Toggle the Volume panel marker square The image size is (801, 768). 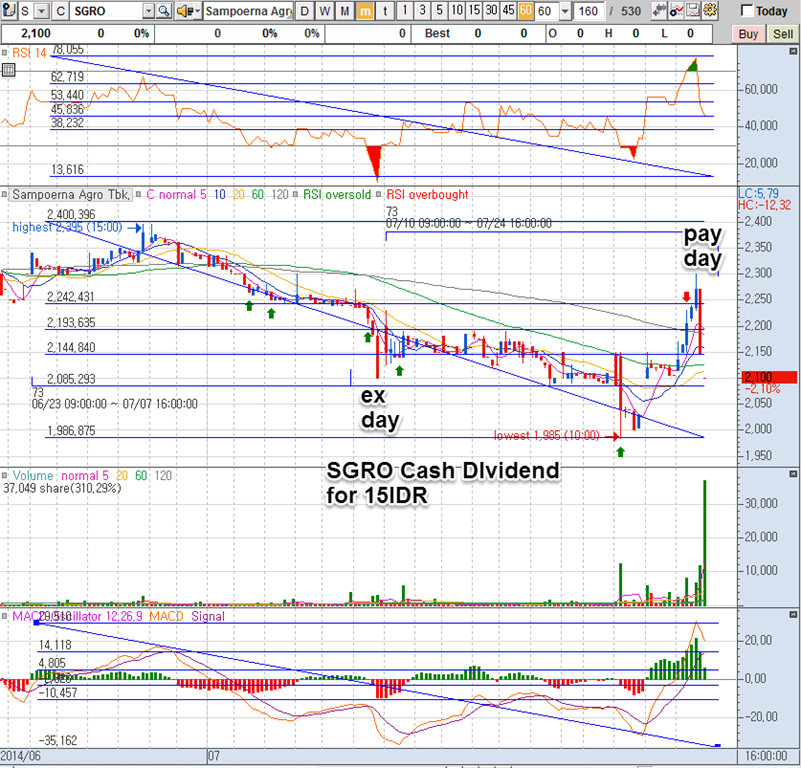point(5,476)
